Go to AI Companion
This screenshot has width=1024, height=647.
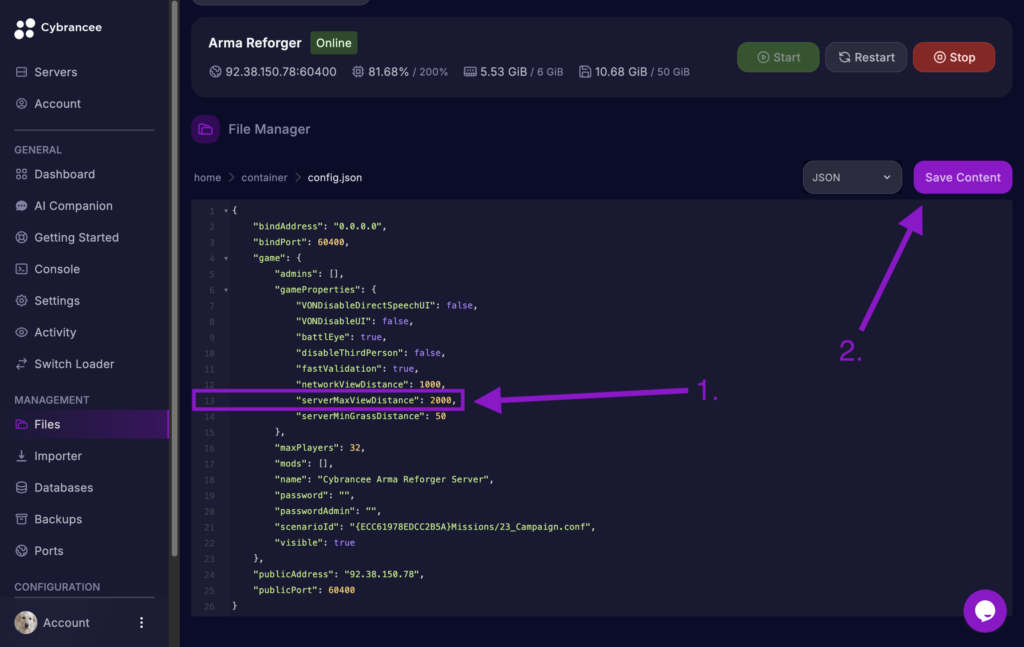73,206
